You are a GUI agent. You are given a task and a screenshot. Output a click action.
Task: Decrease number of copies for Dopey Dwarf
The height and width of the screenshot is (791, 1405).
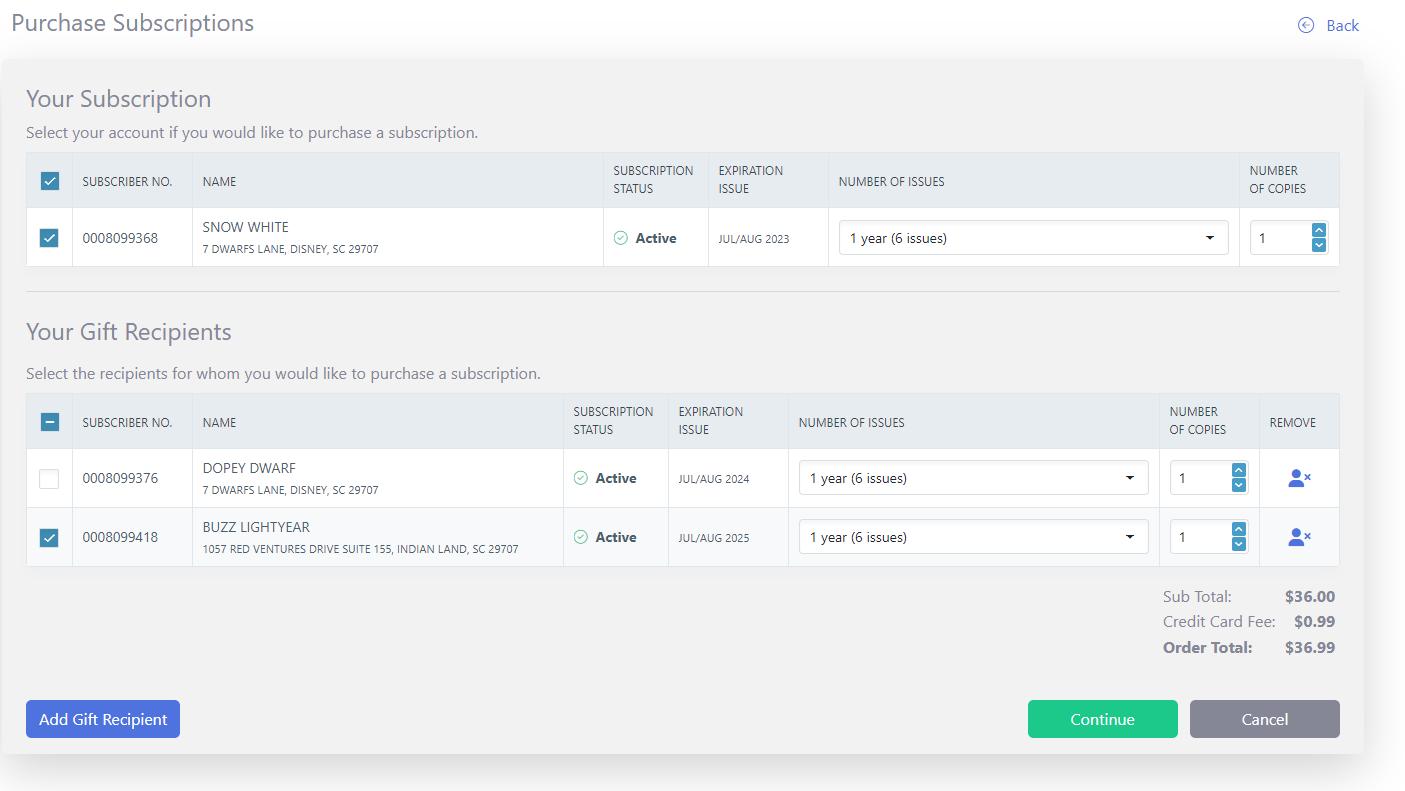(1238, 485)
